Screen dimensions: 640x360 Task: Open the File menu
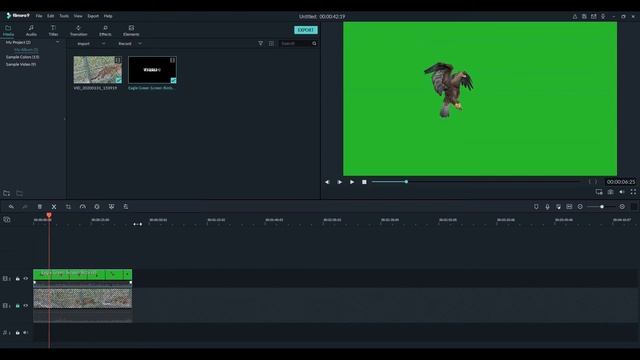[39, 16]
